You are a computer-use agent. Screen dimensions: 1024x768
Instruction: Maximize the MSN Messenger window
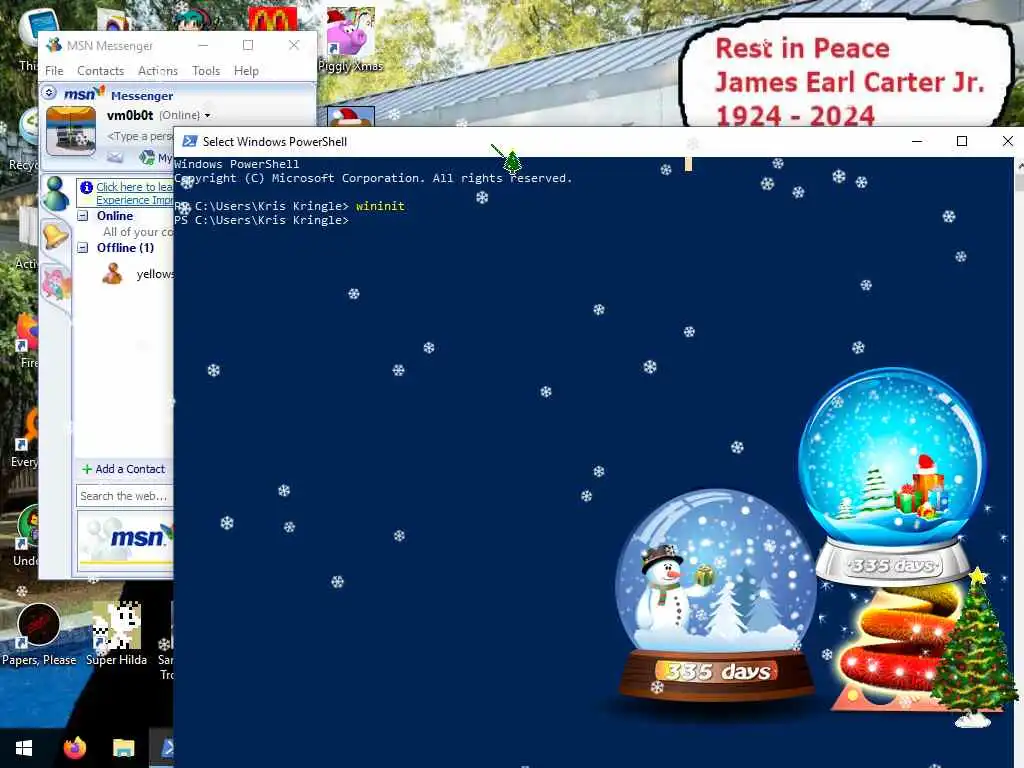point(248,45)
